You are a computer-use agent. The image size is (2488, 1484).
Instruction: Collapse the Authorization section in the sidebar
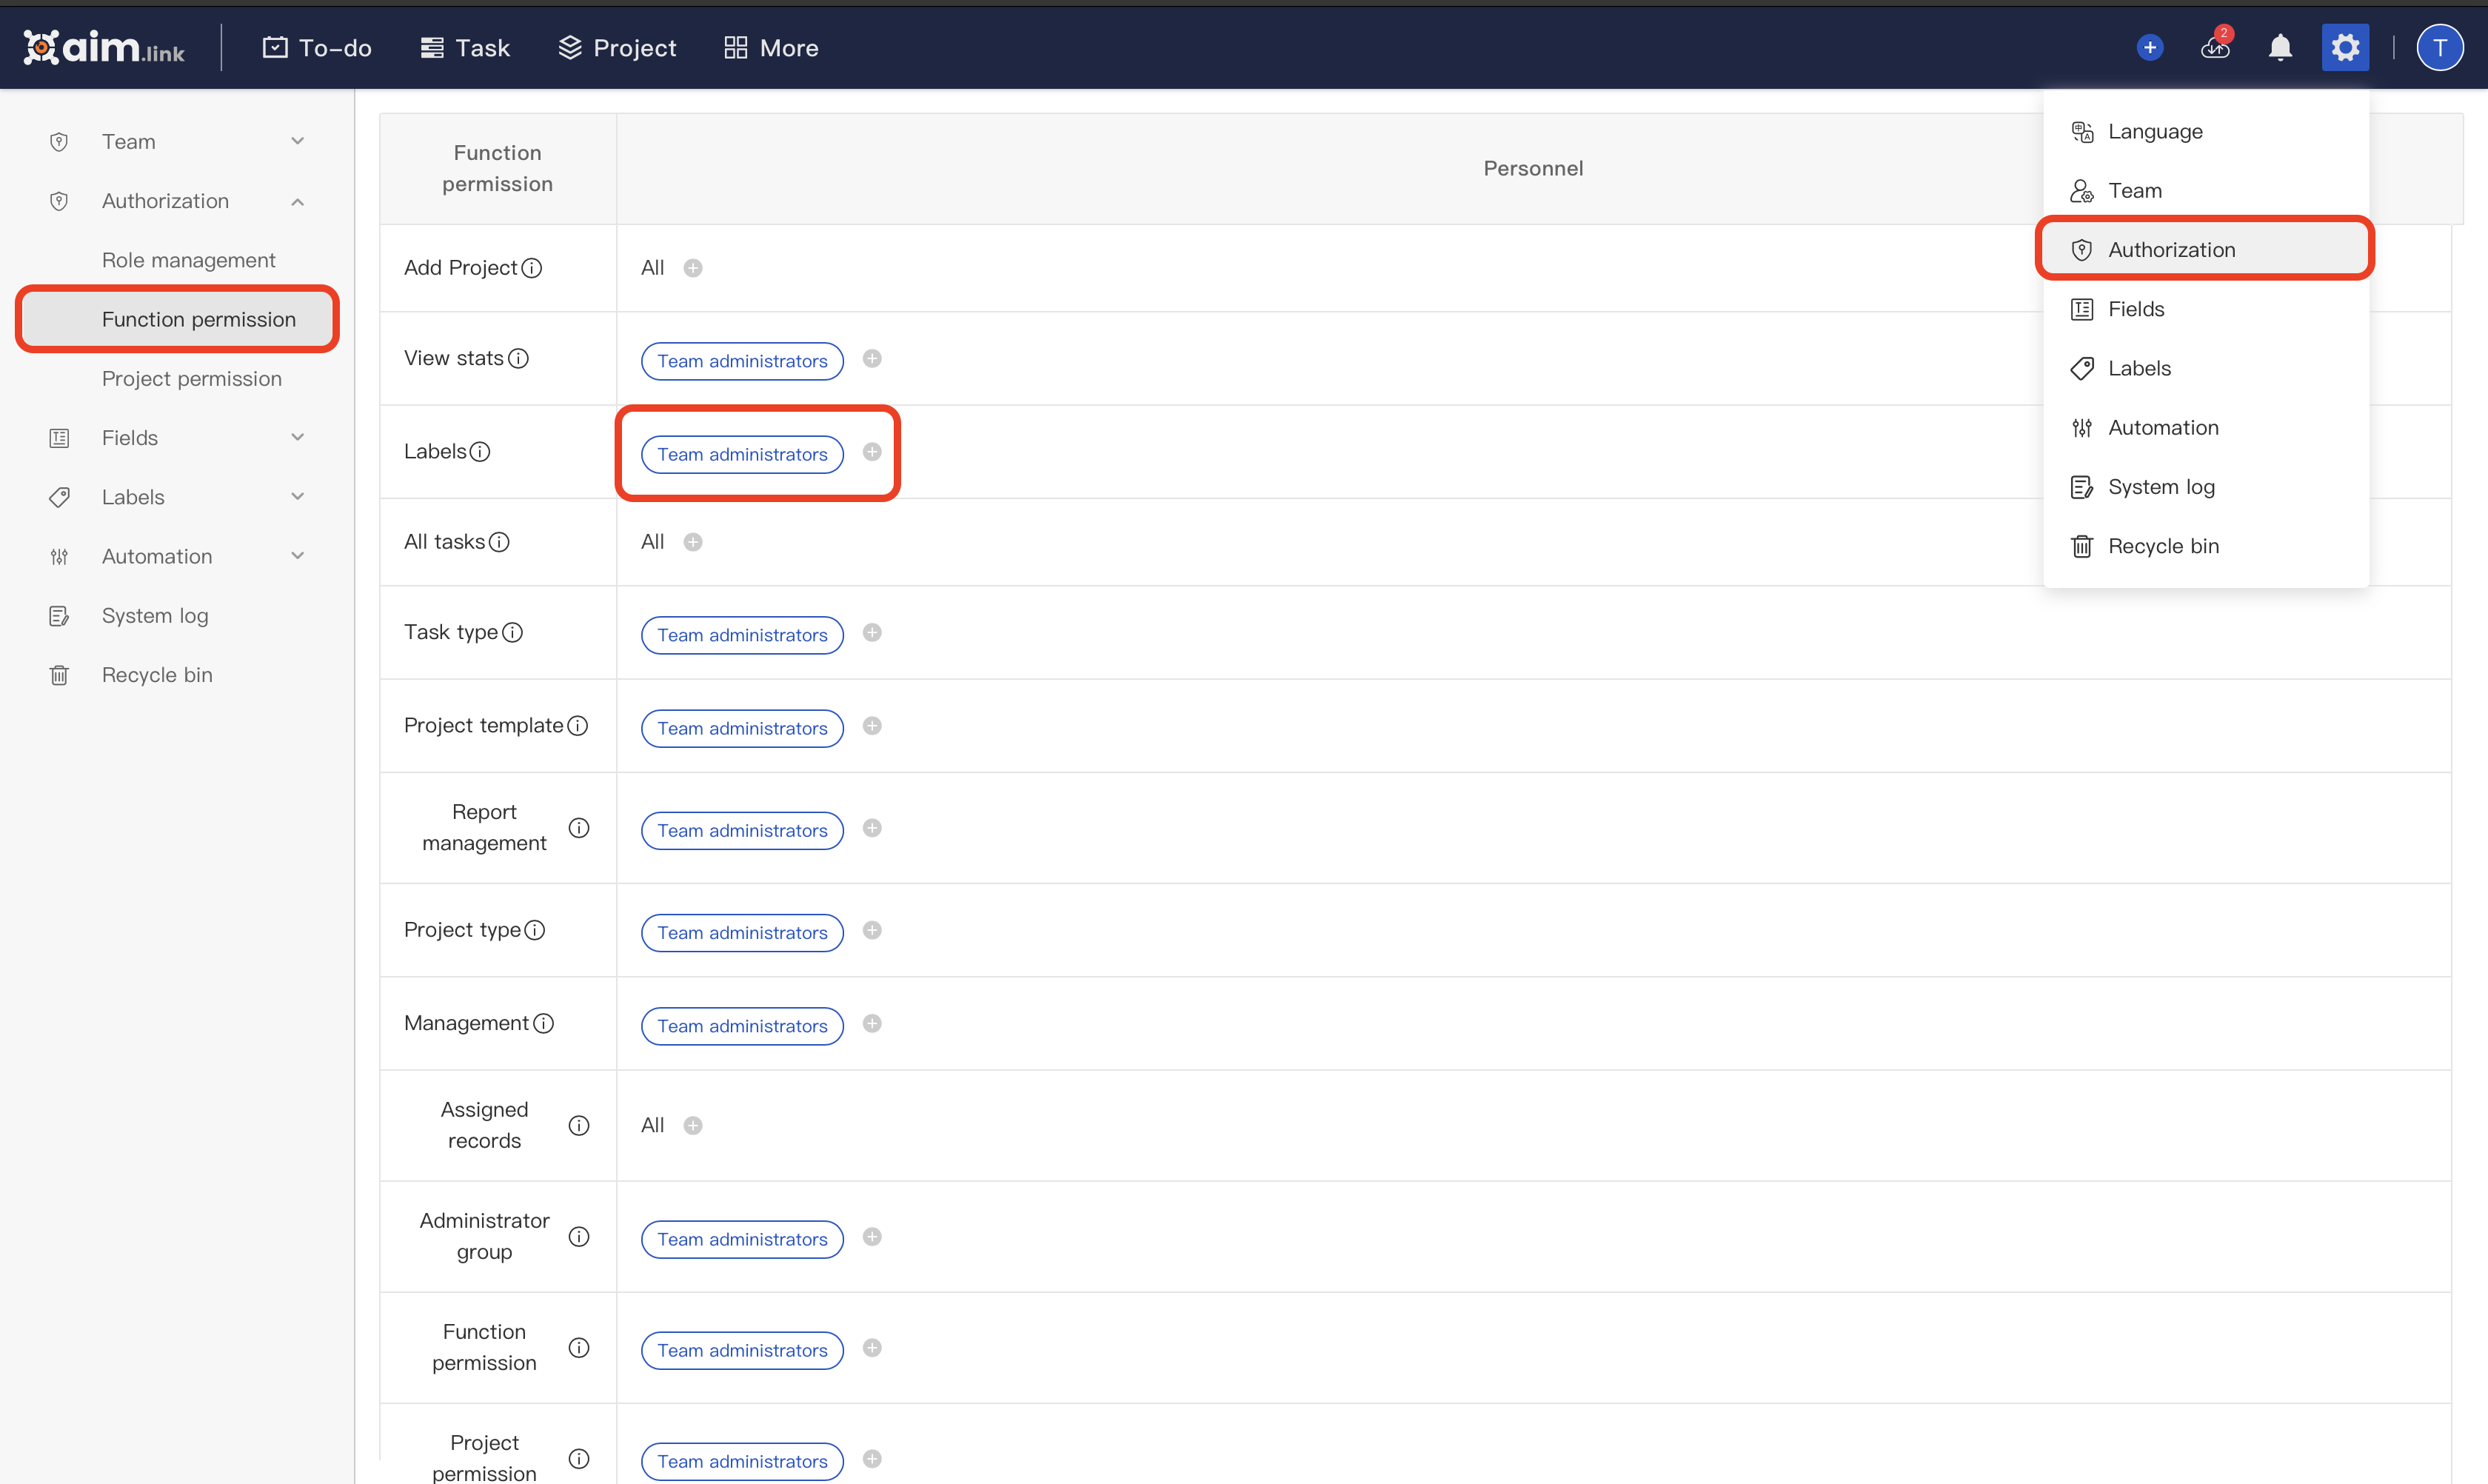(297, 201)
